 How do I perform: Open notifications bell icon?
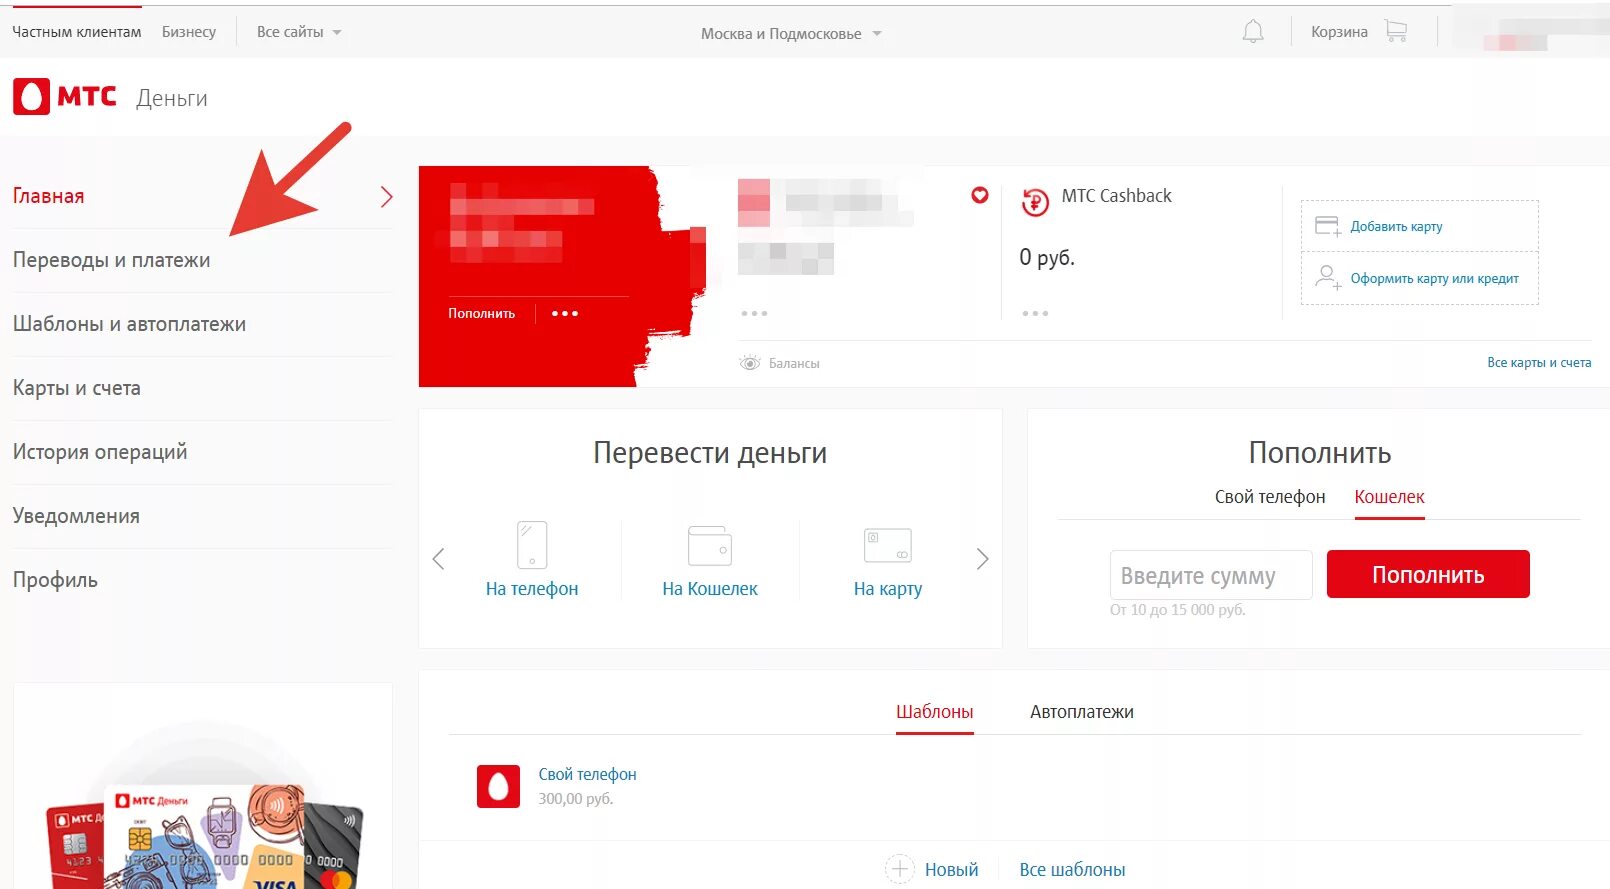point(1253,32)
